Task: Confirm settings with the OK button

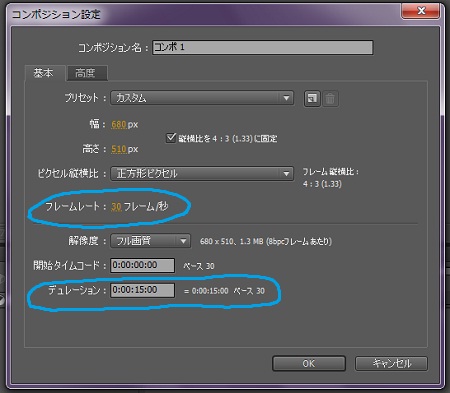Action: [309, 363]
